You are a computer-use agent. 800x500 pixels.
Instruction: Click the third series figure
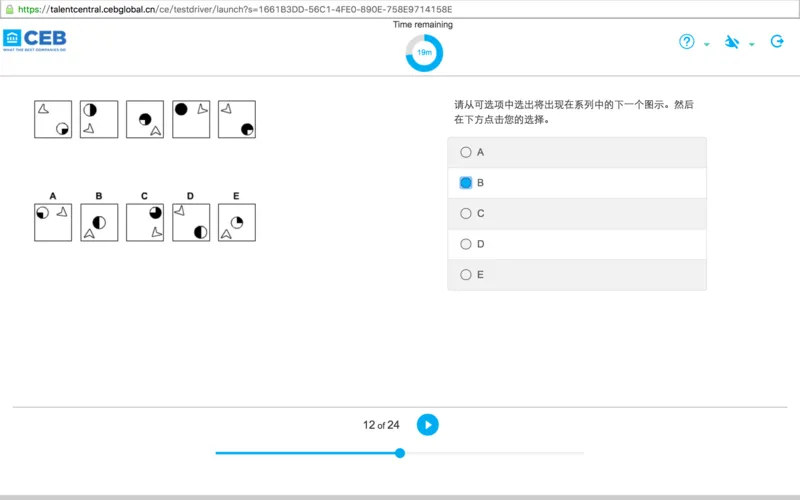click(145, 119)
